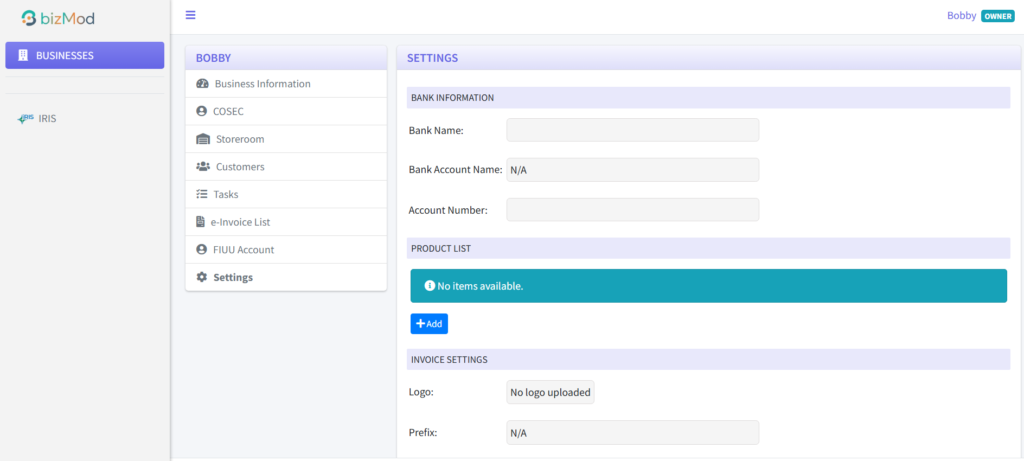Click the No logo uploaded box
The image size is (1024, 461).
pos(550,392)
